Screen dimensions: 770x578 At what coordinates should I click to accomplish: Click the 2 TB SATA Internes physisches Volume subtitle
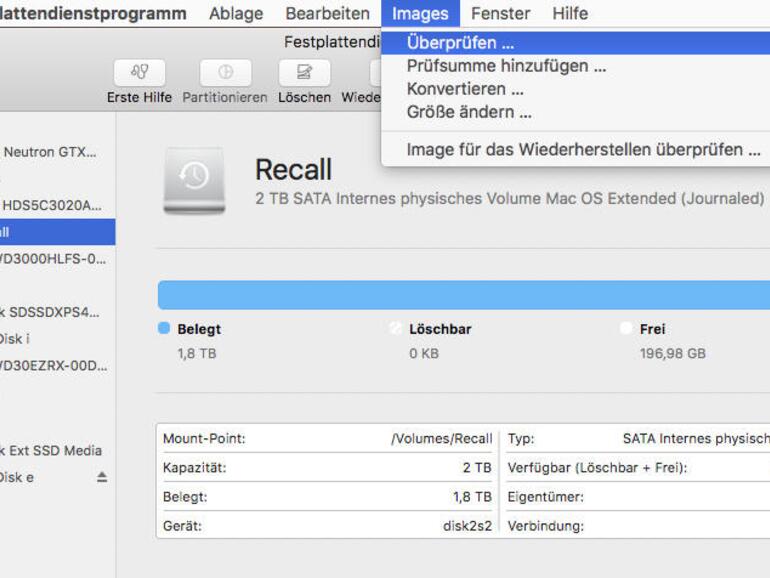510,198
